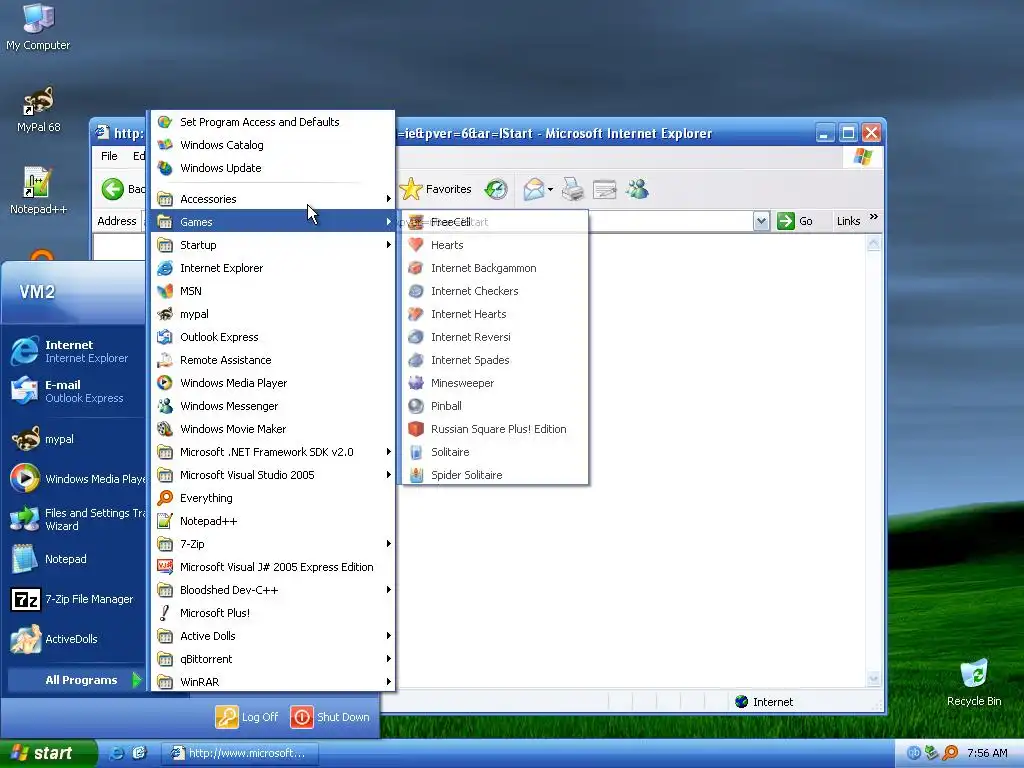
Task: Start Remote Assistance
Action: pyautogui.click(x=273, y=360)
